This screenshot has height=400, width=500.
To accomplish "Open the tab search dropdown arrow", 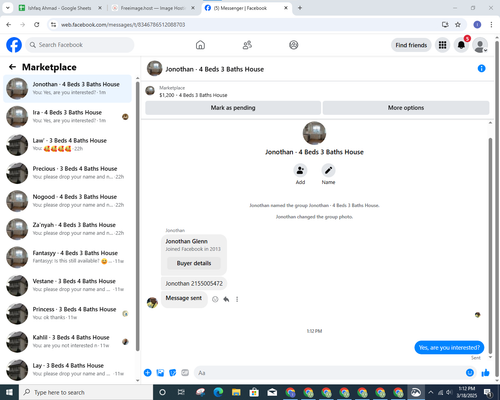I will (7, 8).
